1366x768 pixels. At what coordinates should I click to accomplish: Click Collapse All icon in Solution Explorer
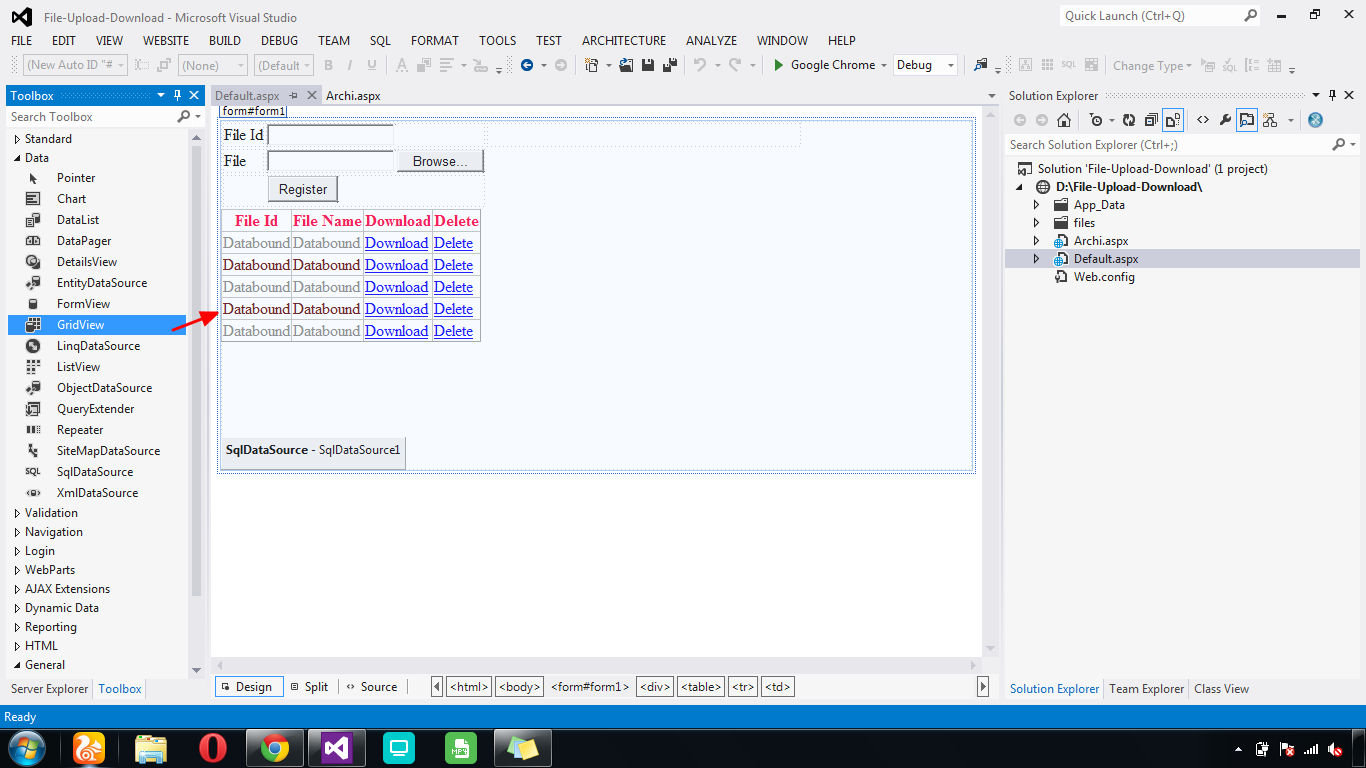1150,120
